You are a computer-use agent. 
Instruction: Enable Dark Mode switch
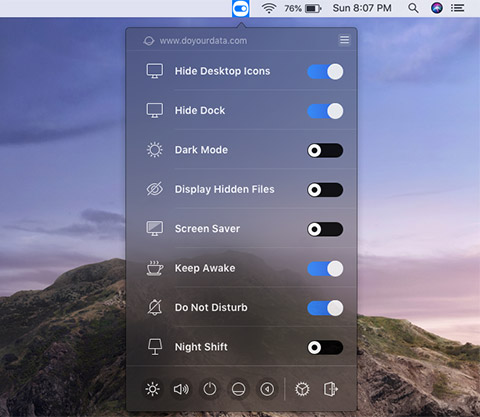[325, 150]
